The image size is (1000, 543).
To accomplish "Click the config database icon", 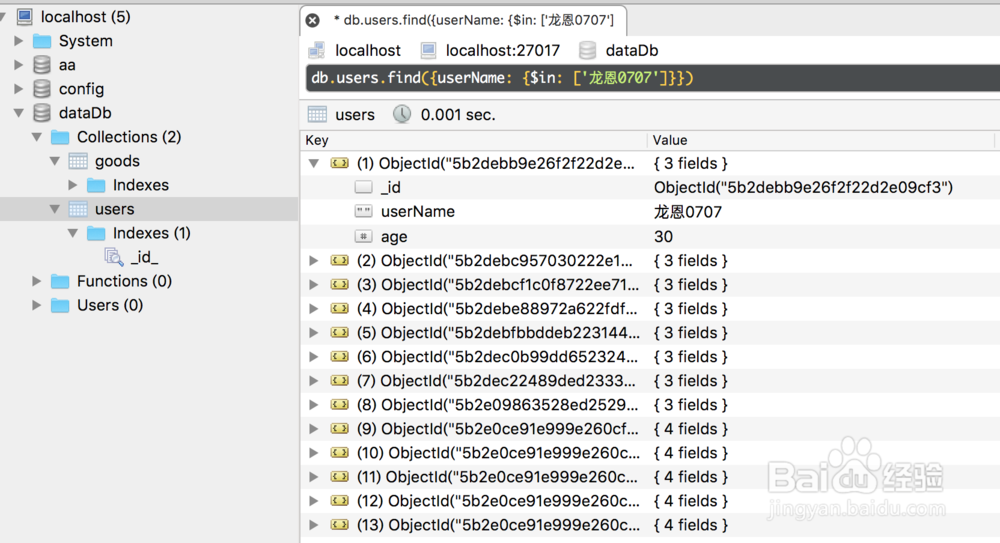I will click(x=42, y=89).
